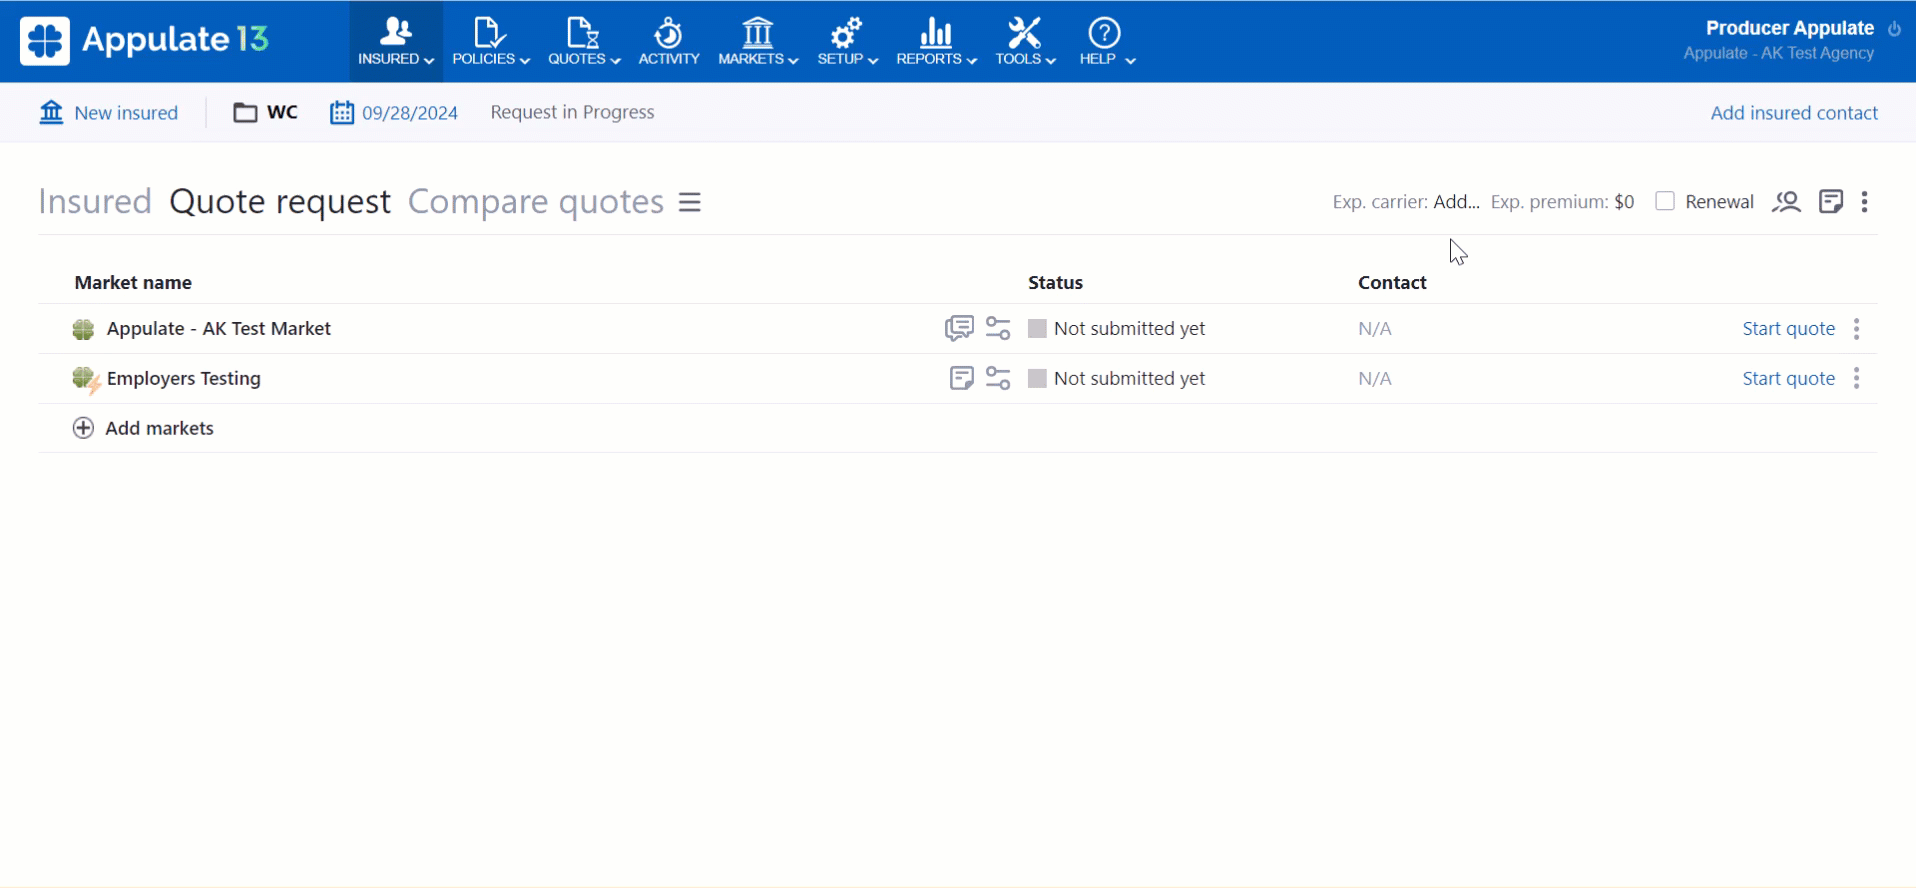Open three-dot menu for Employers Testing
The image size is (1916, 888).
pos(1856,378)
